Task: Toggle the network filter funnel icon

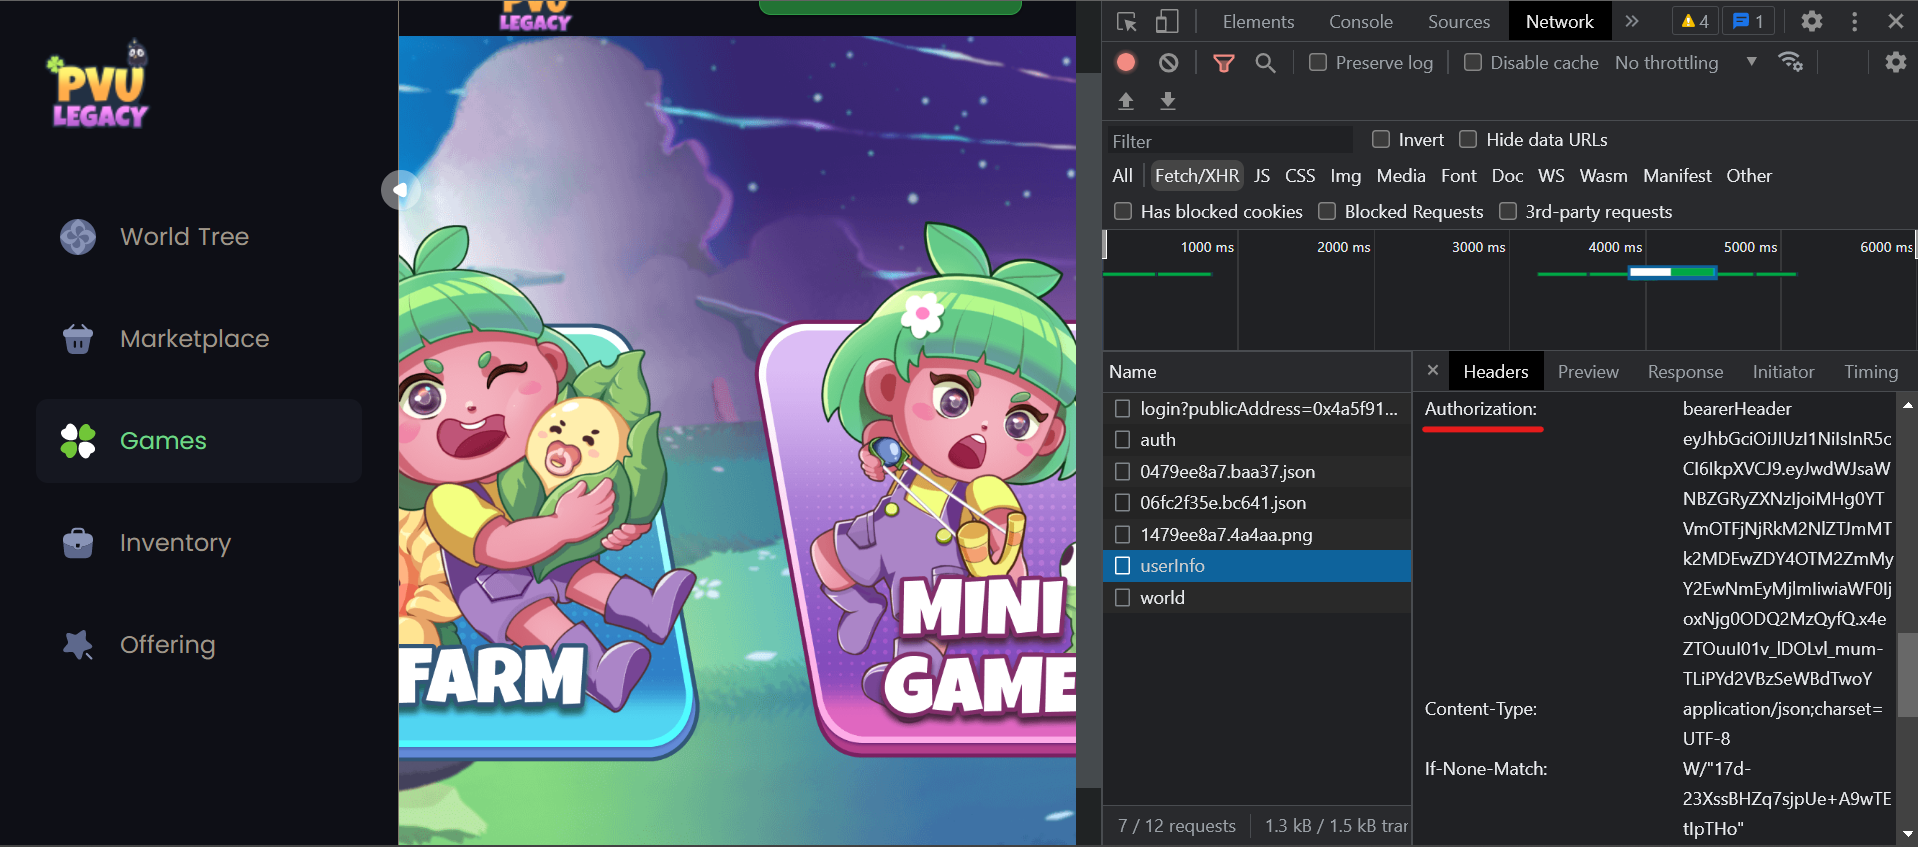Action: click(1223, 63)
